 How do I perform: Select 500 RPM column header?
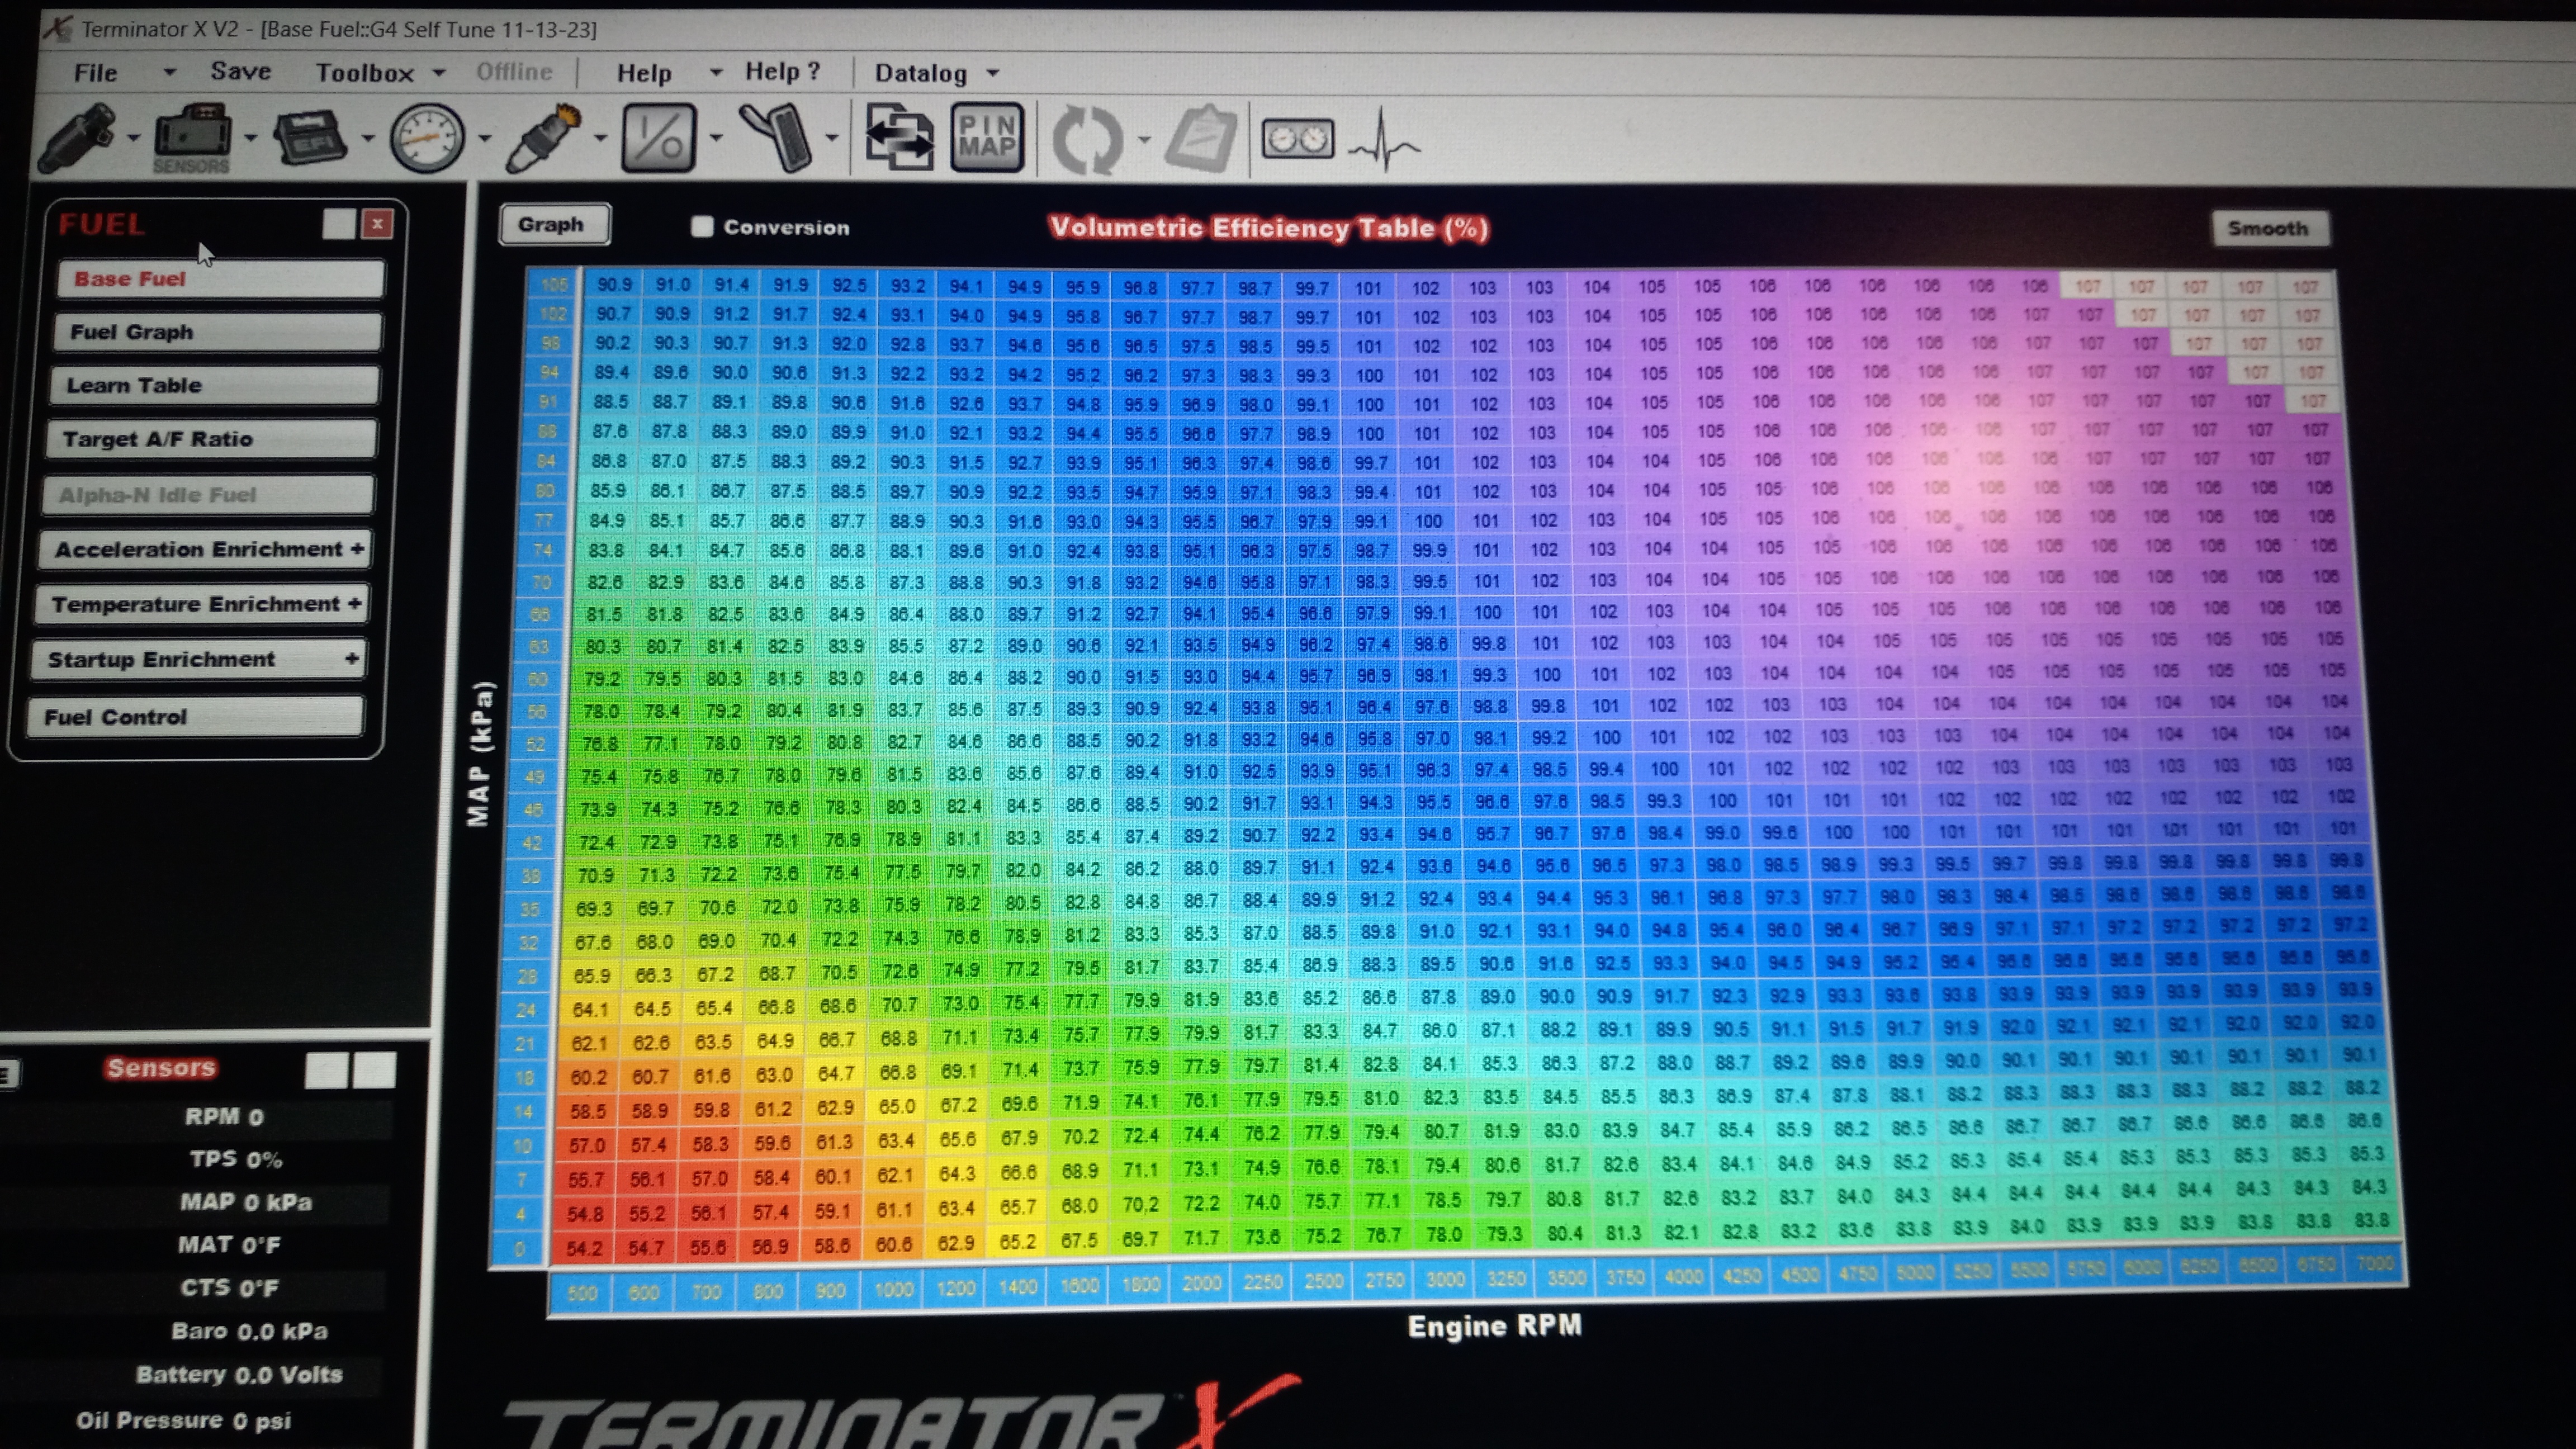point(582,1293)
